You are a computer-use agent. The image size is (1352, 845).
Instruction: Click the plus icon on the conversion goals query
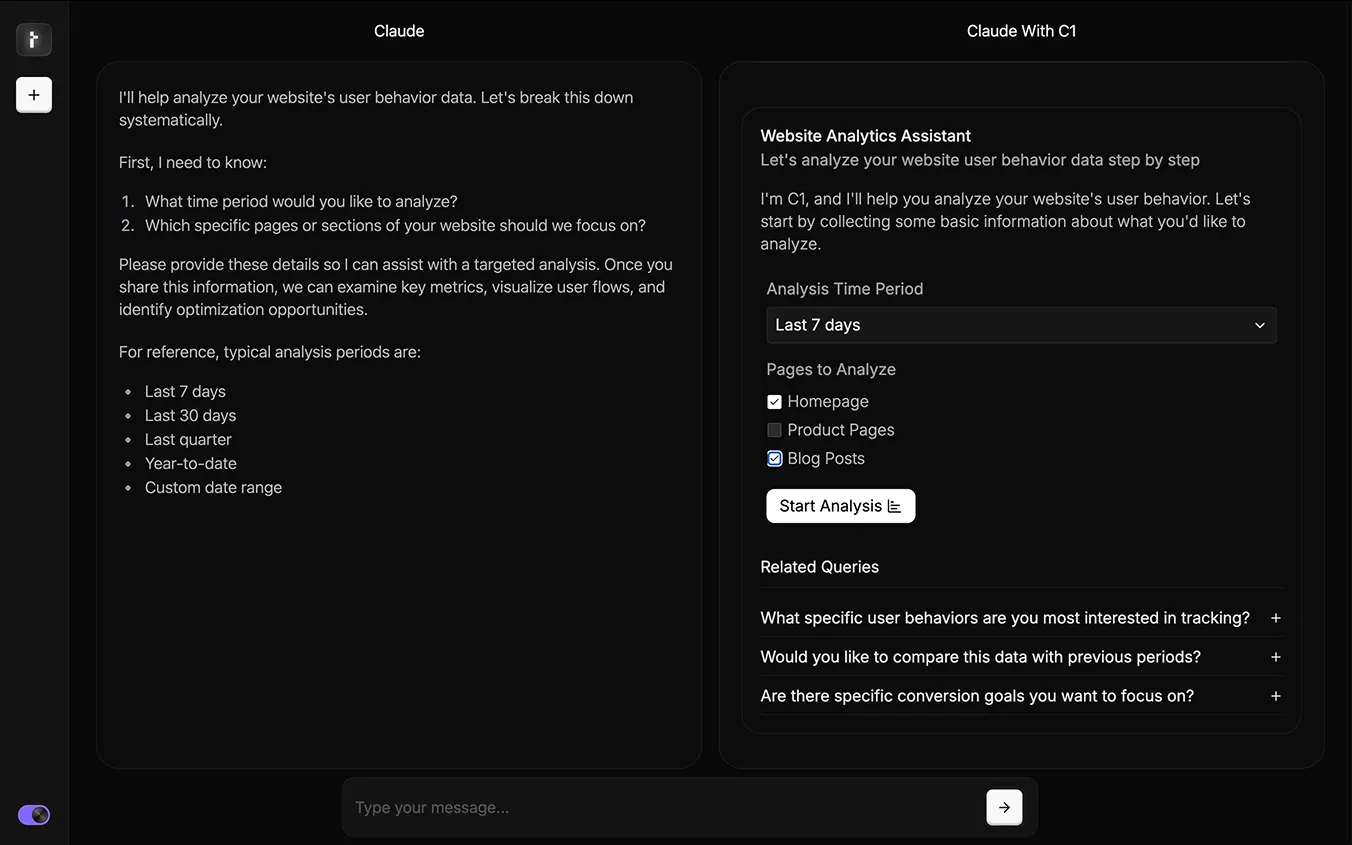(1275, 696)
